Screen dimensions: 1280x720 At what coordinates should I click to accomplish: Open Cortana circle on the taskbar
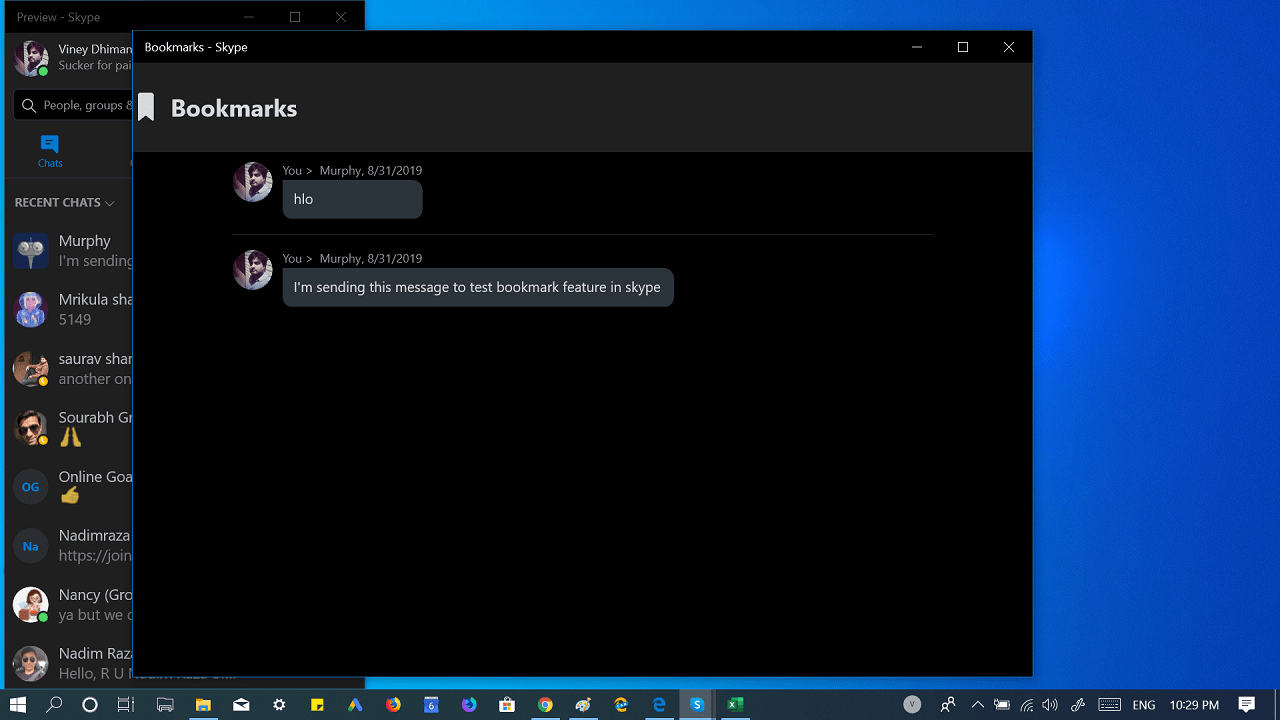[x=90, y=705]
